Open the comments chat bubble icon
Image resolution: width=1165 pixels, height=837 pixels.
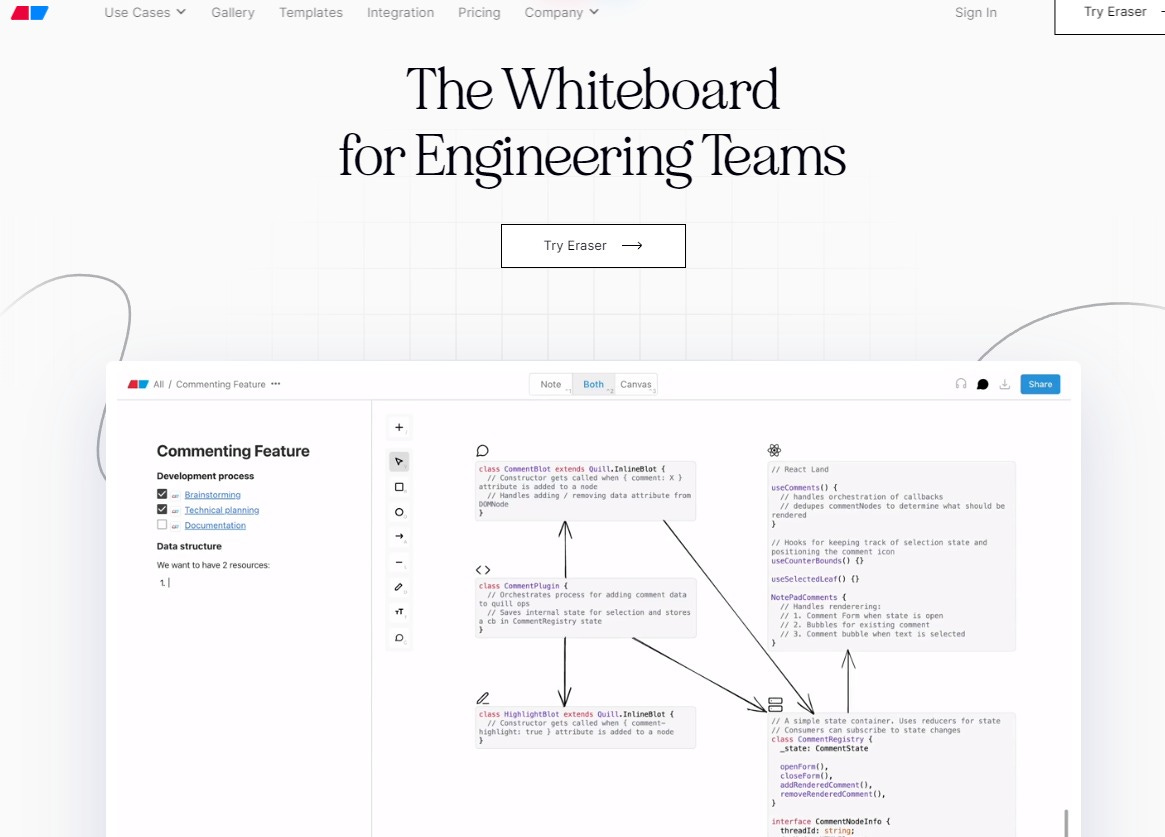pos(983,384)
